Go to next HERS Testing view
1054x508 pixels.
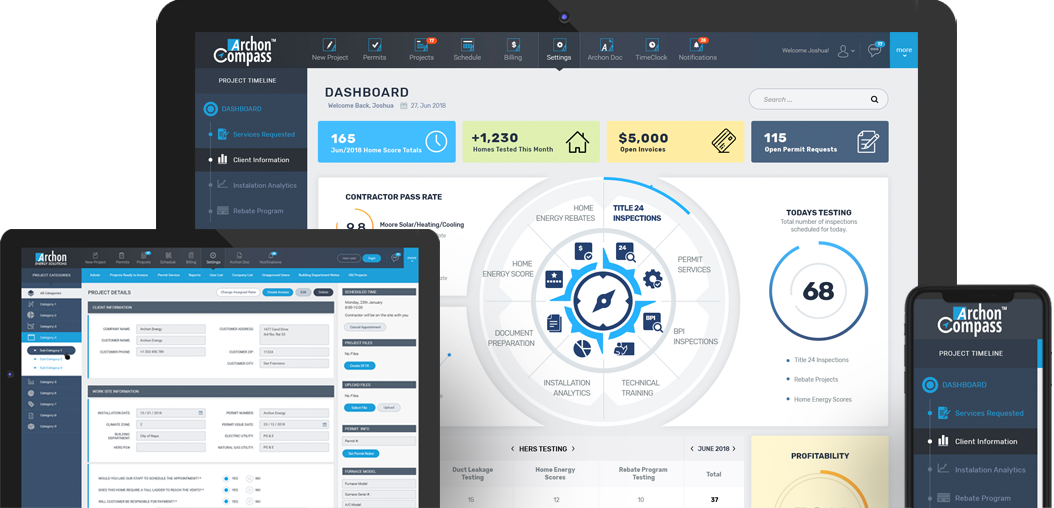click(573, 449)
